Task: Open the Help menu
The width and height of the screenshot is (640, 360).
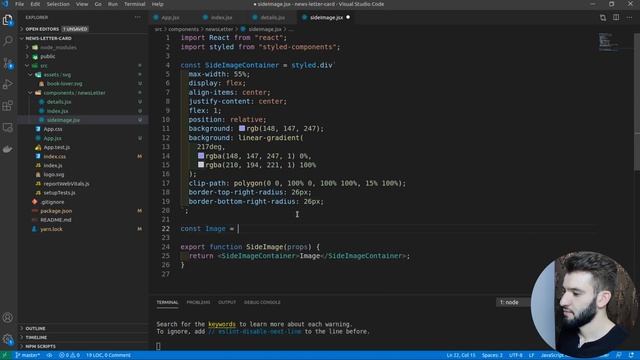Action: 158,4
